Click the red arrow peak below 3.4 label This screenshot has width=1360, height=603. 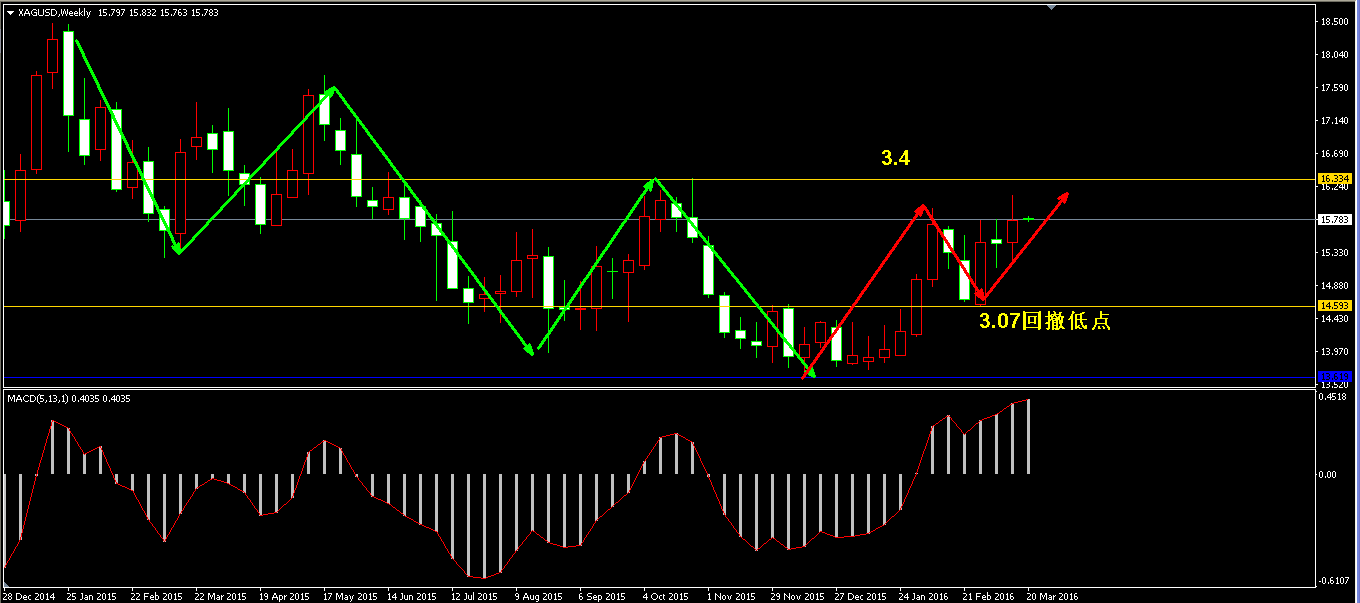(x=923, y=207)
